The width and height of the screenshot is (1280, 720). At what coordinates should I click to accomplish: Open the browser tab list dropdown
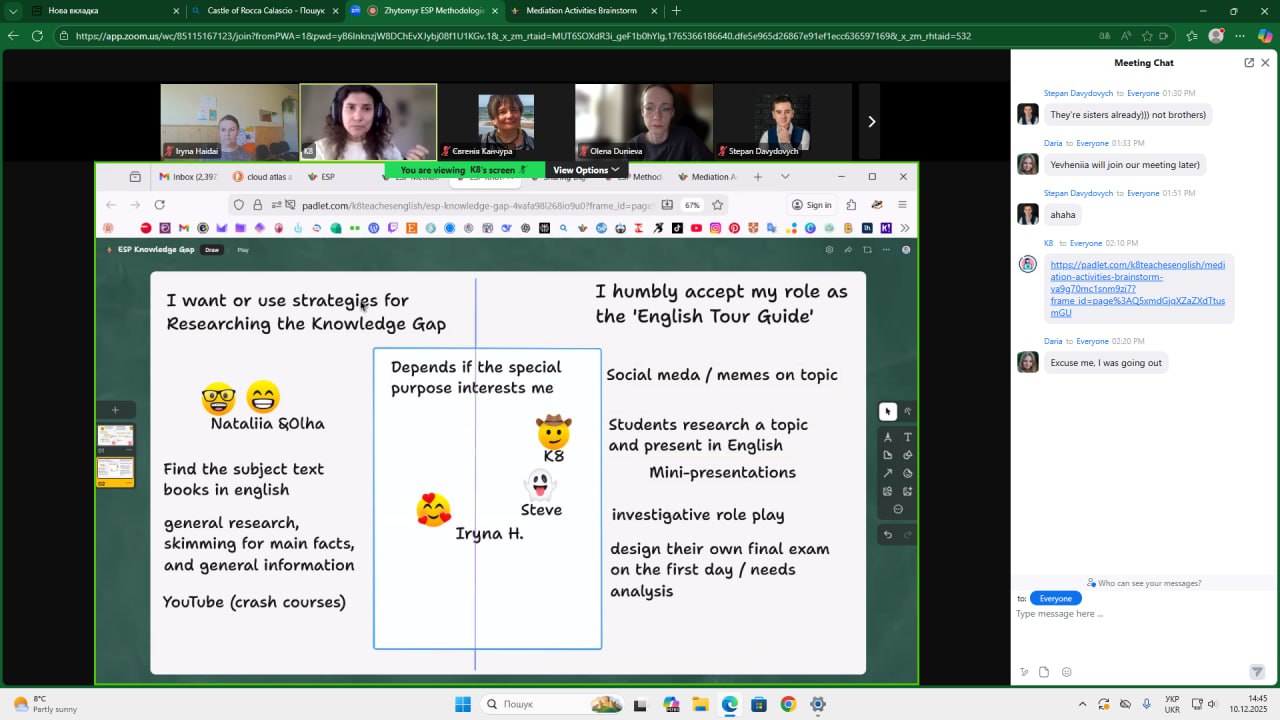pyautogui.click(x=13, y=11)
